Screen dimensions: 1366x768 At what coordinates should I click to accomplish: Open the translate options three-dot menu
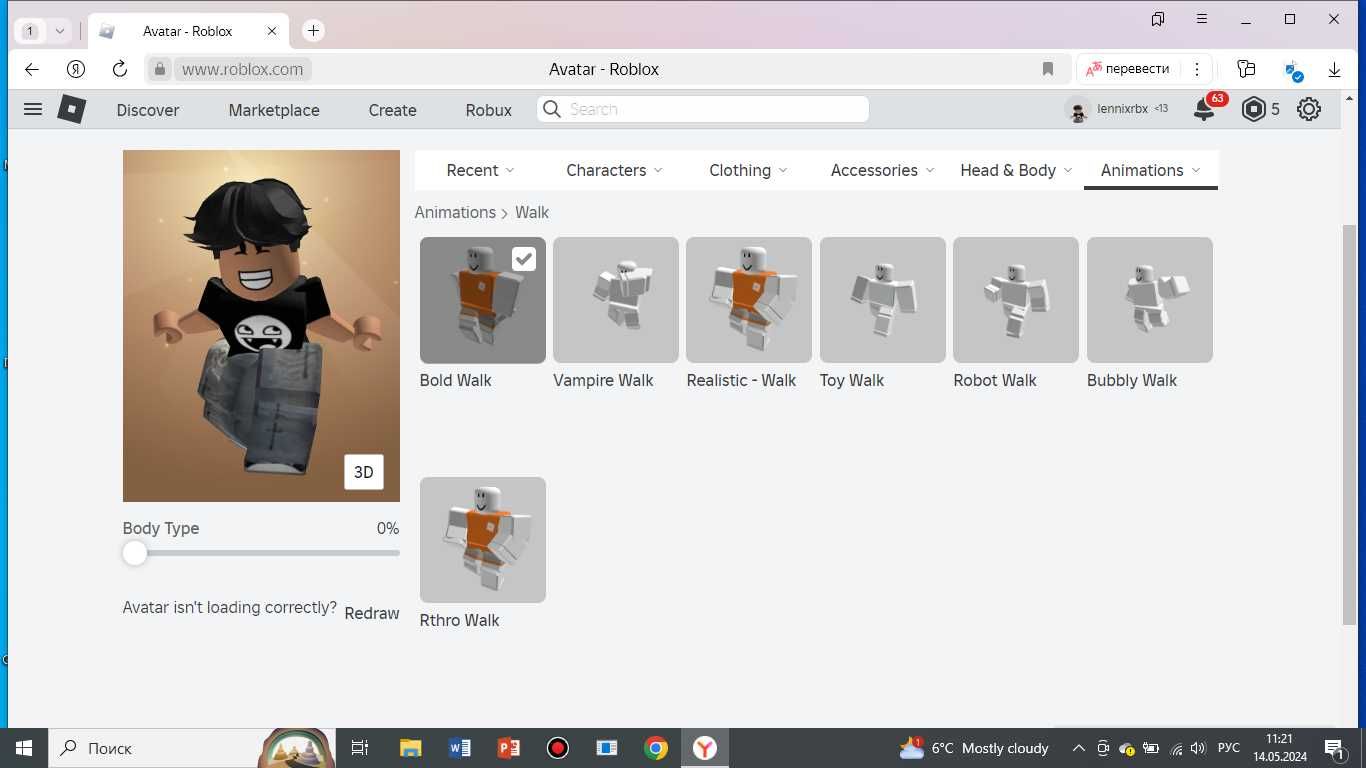[1196, 69]
